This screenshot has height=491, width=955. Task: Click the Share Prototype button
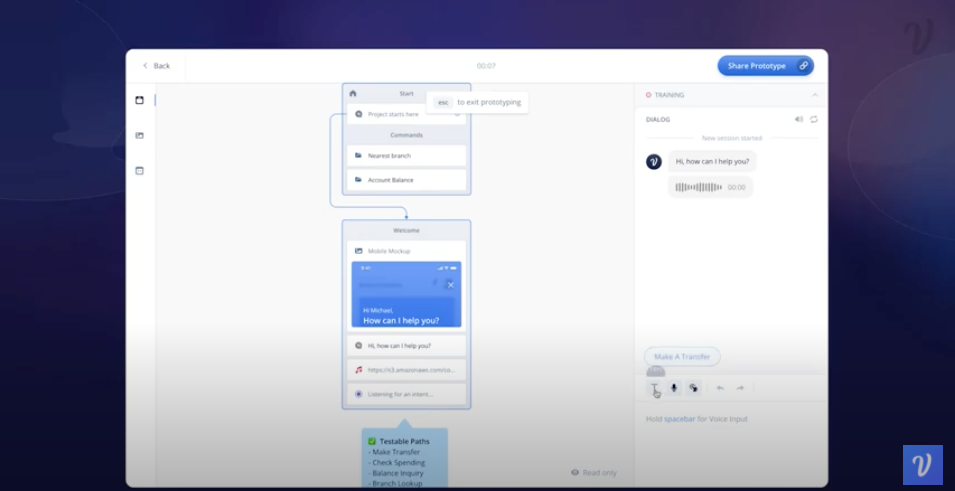(765, 66)
